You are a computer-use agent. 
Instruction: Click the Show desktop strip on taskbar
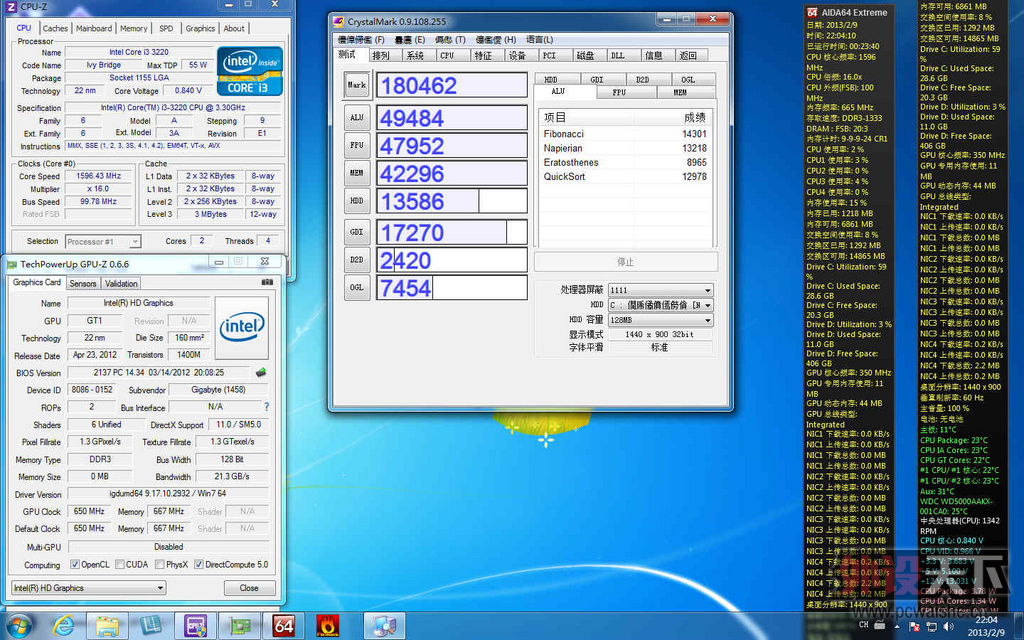(x=1019, y=626)
